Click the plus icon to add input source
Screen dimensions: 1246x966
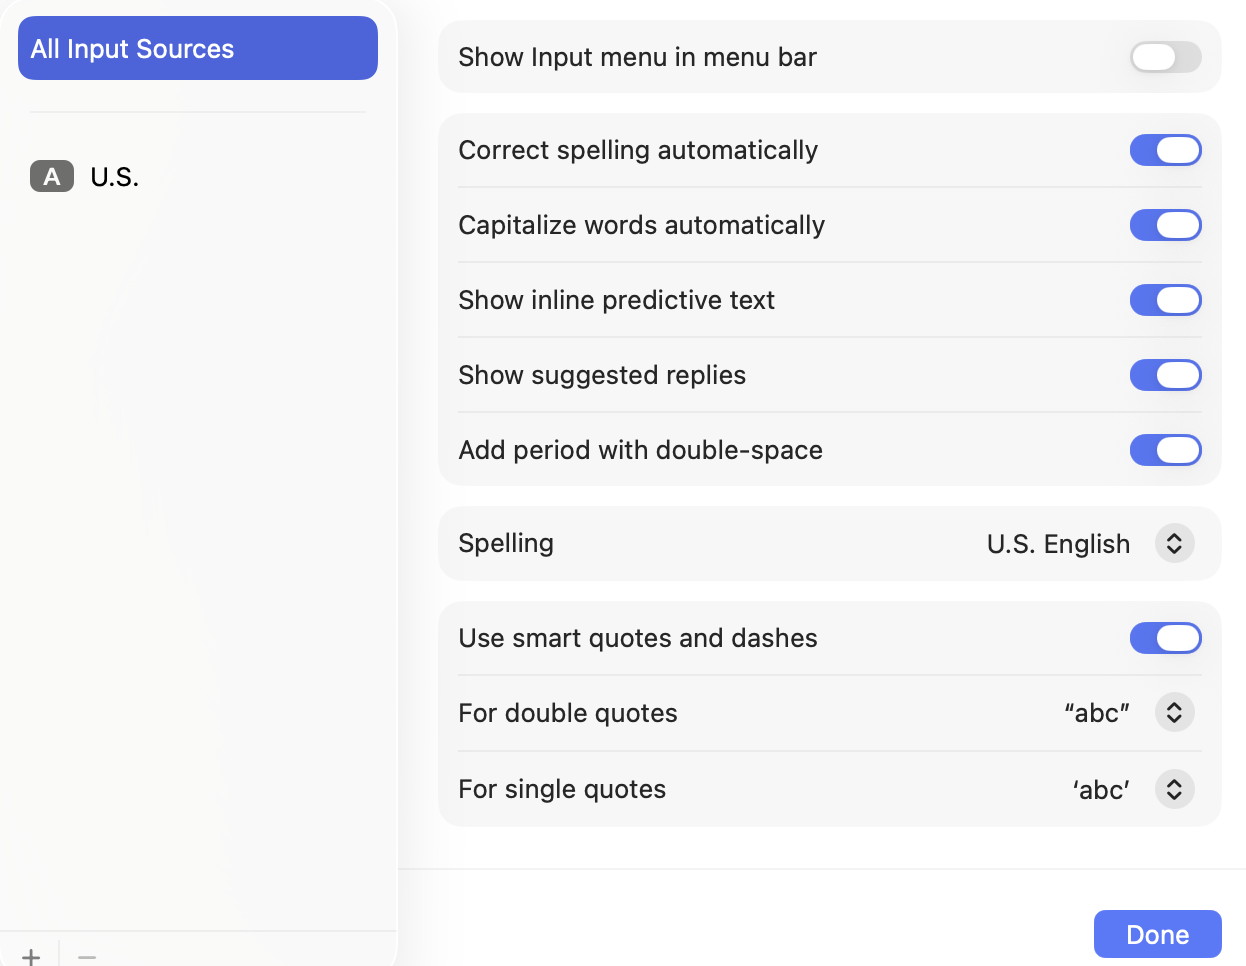(31, 956)
